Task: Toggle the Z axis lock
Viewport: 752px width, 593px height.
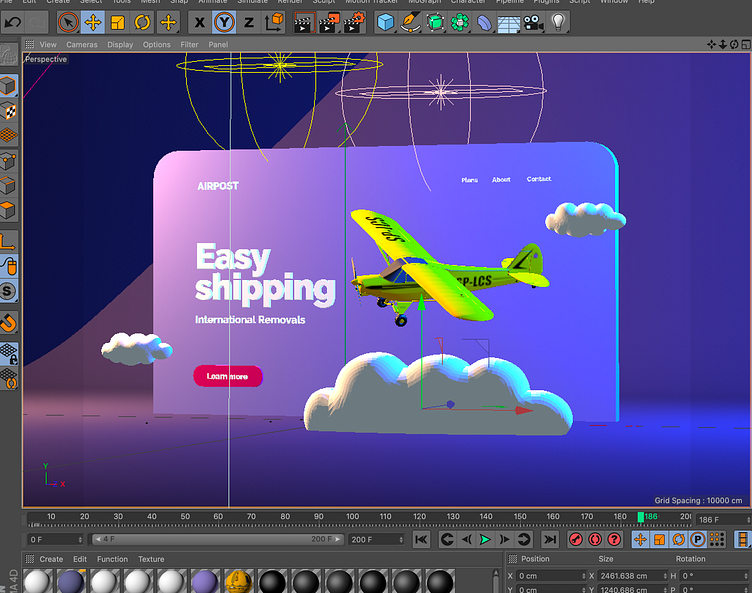Action: [x=249, y=22]
